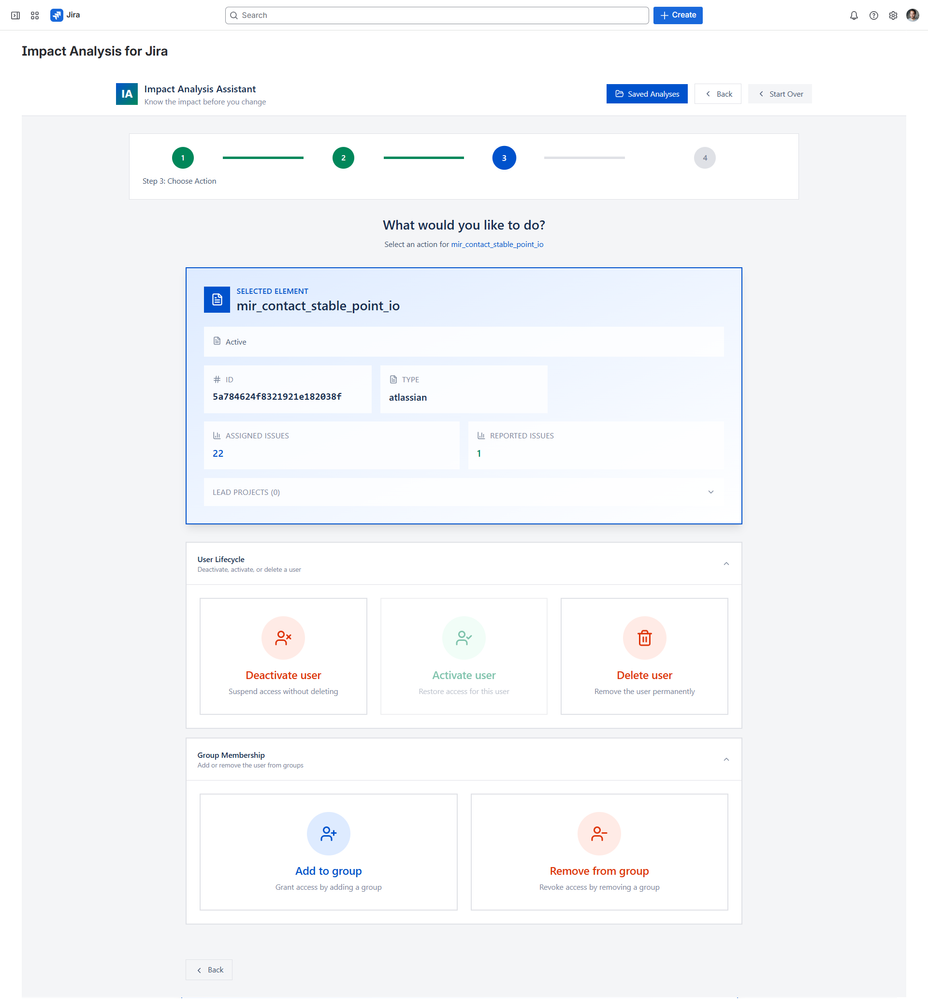This screenshot has width=928, height=999.
Task: Click the Impact Analysis Assistant IA icon
Action: coord(126,93)
